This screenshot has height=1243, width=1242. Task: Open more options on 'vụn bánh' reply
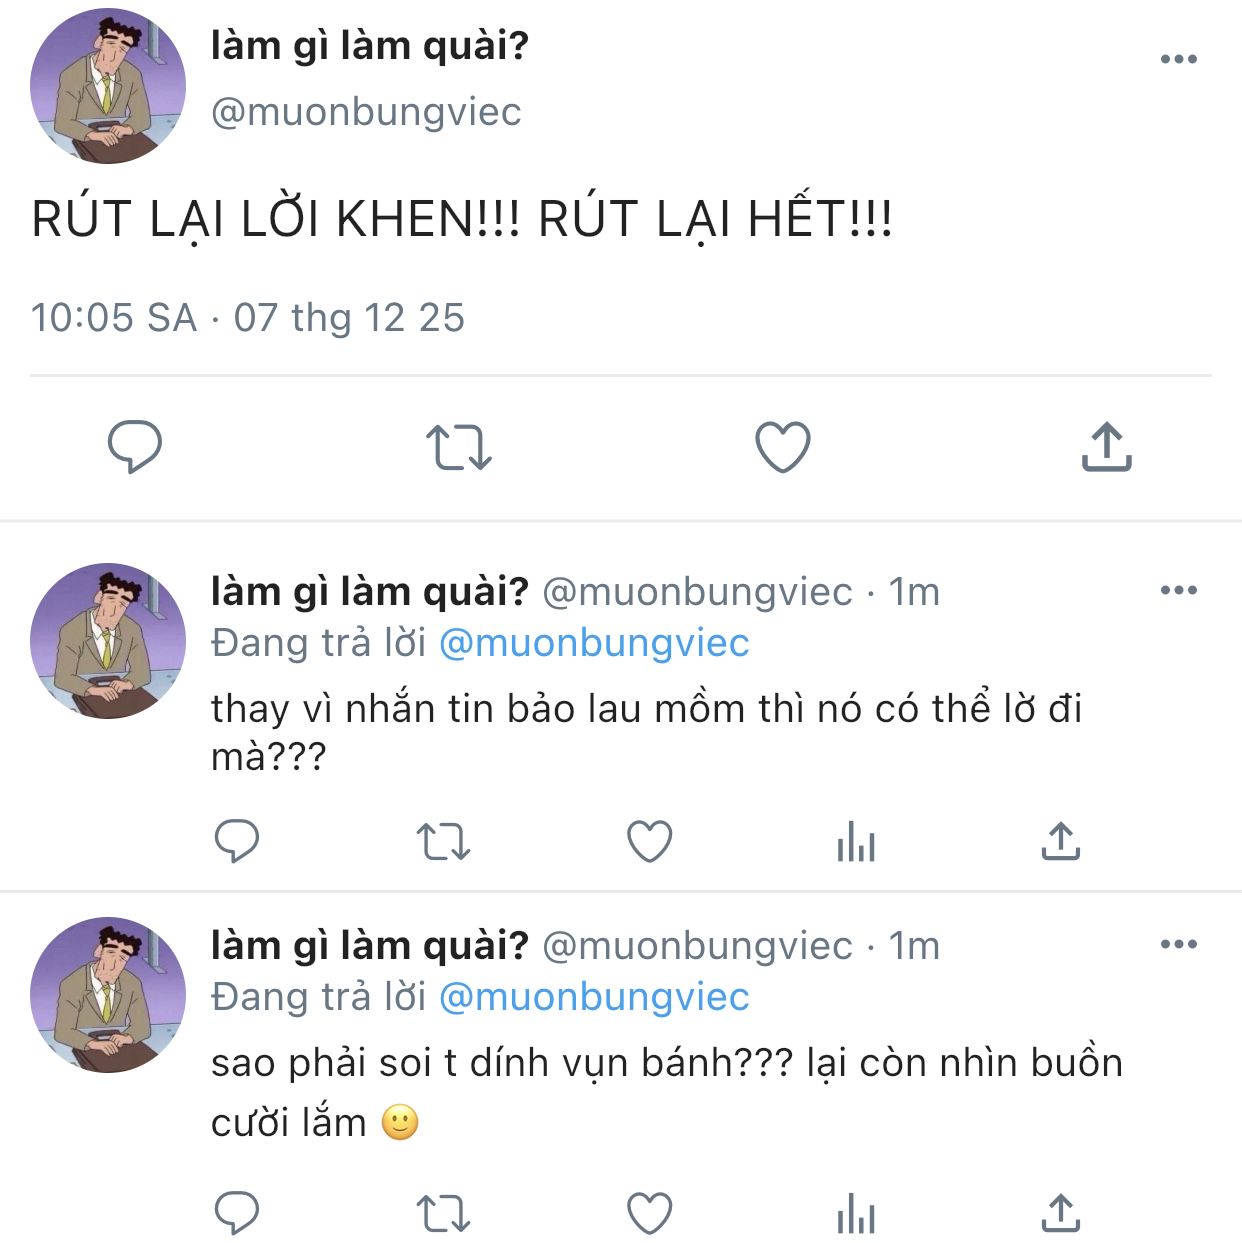point(1178,944)
